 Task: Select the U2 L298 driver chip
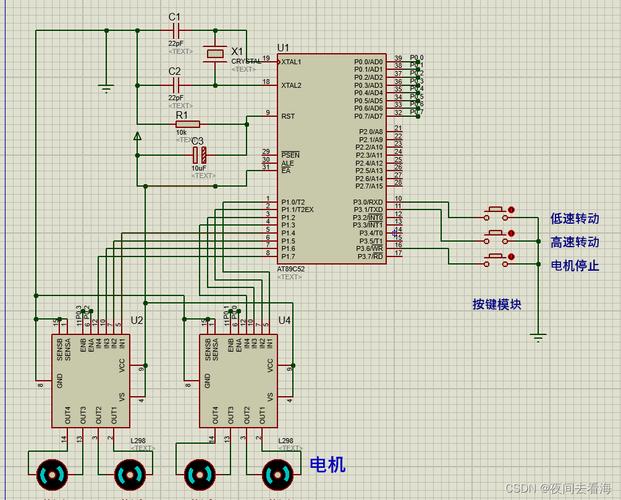[x=91, y=381]
